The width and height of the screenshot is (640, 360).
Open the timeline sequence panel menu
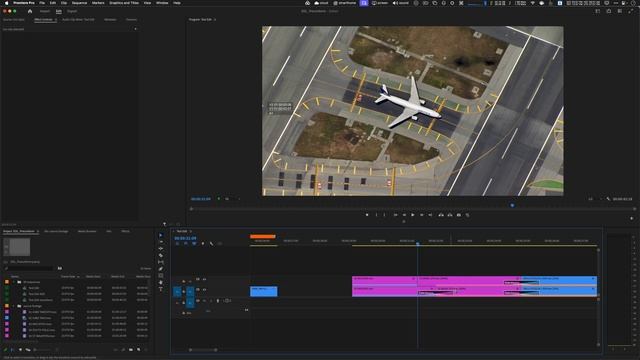190,231
